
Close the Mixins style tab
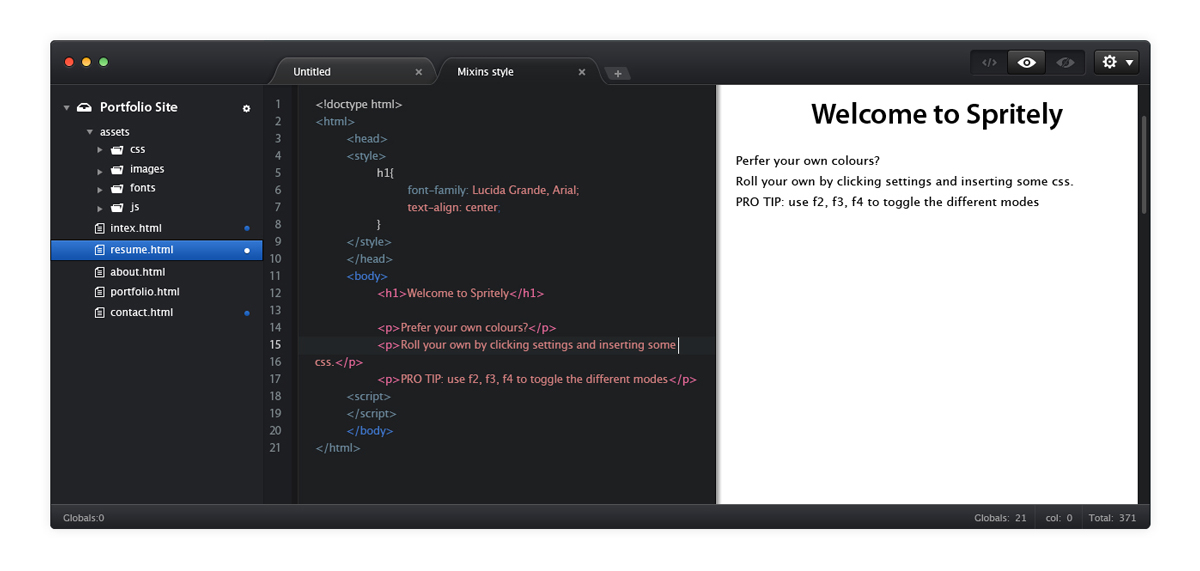coord(582,72)
